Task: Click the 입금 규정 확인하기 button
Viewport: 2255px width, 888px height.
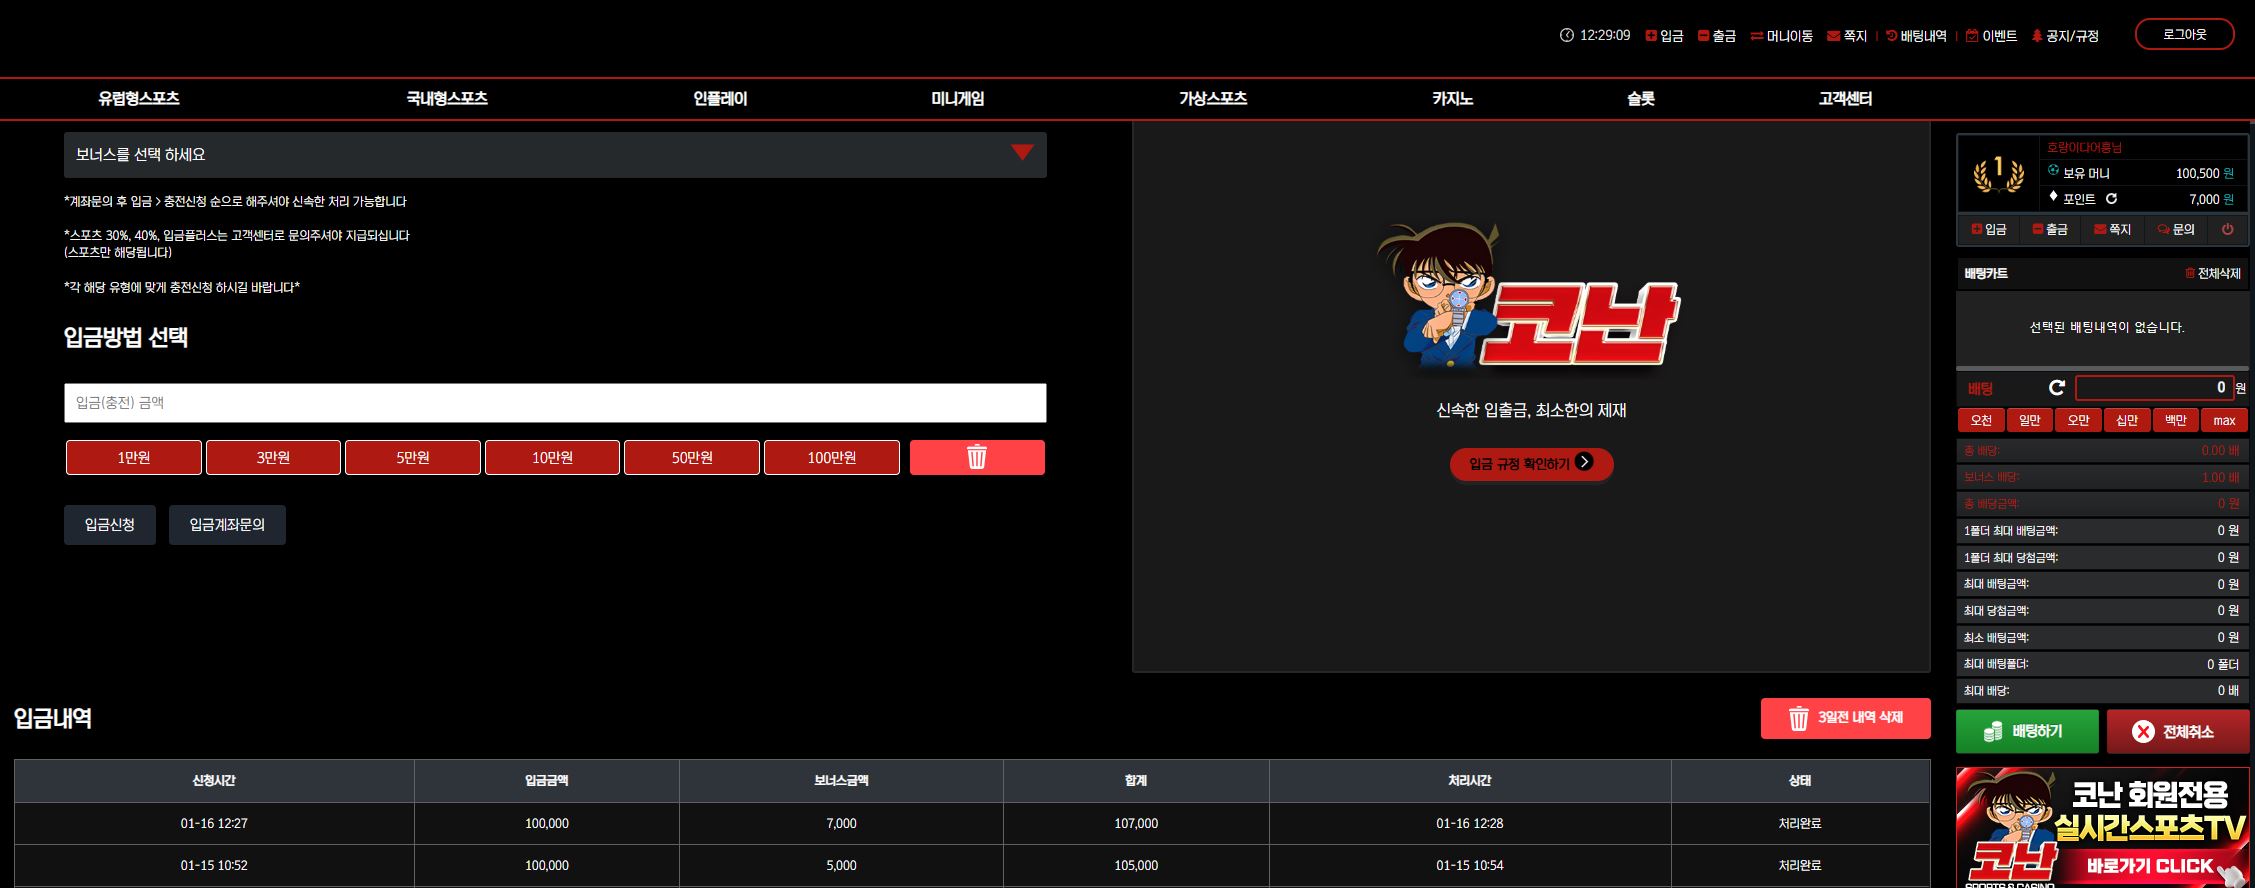Action: [x=1531, y=463]
